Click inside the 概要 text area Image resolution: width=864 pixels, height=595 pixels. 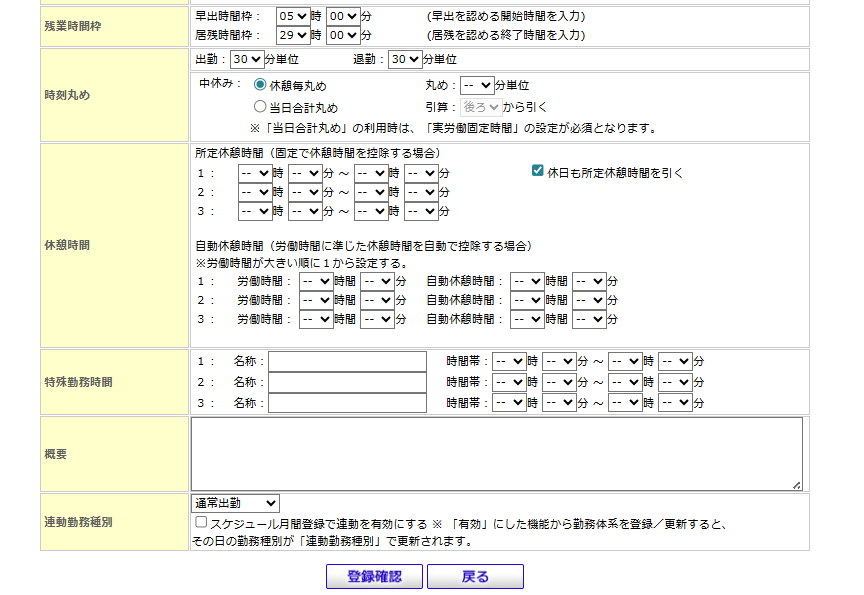[x=496, y=453]
